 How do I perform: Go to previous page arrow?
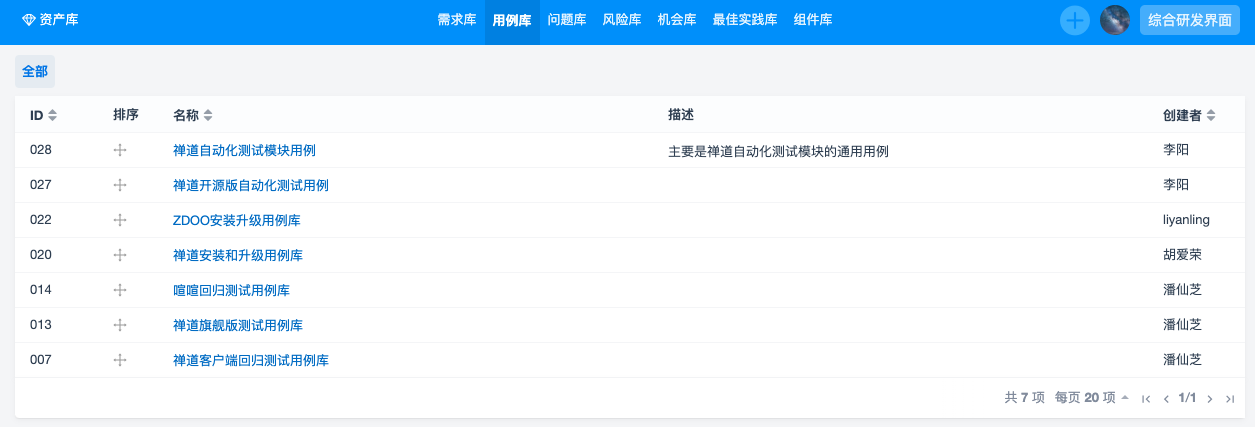(1166, 398)
